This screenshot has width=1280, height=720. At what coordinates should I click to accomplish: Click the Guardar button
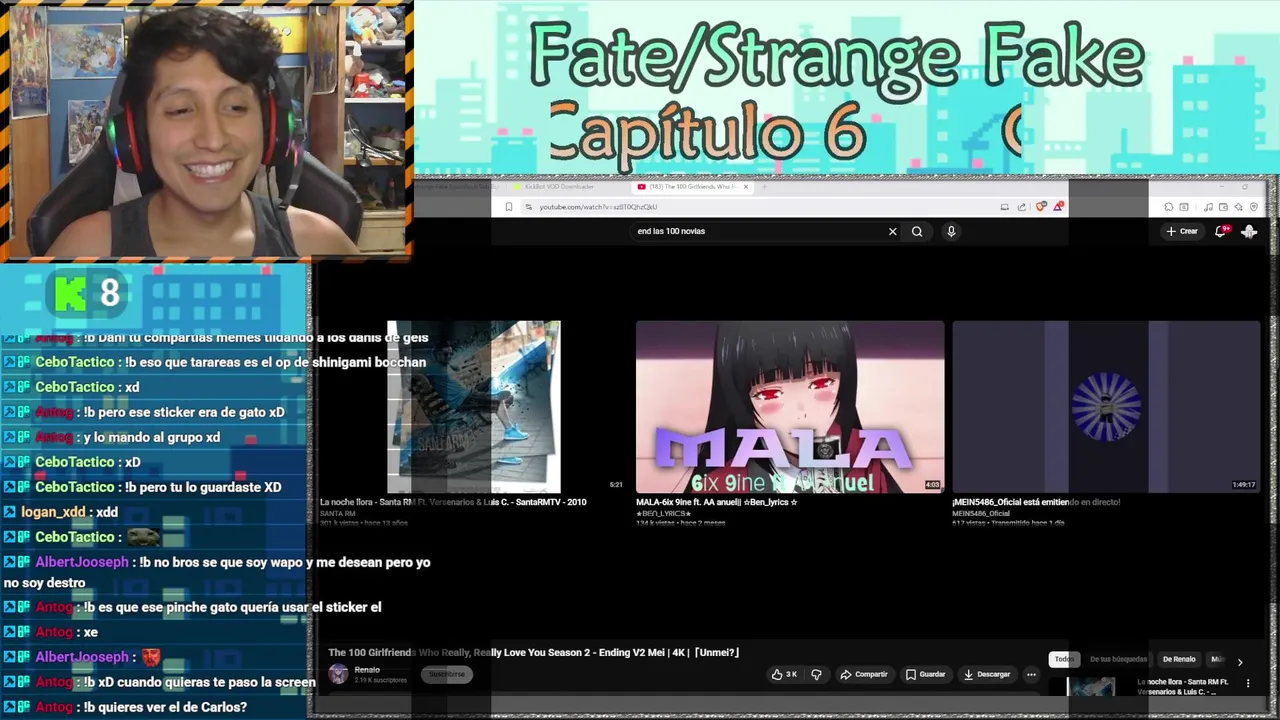pos(925,674)
